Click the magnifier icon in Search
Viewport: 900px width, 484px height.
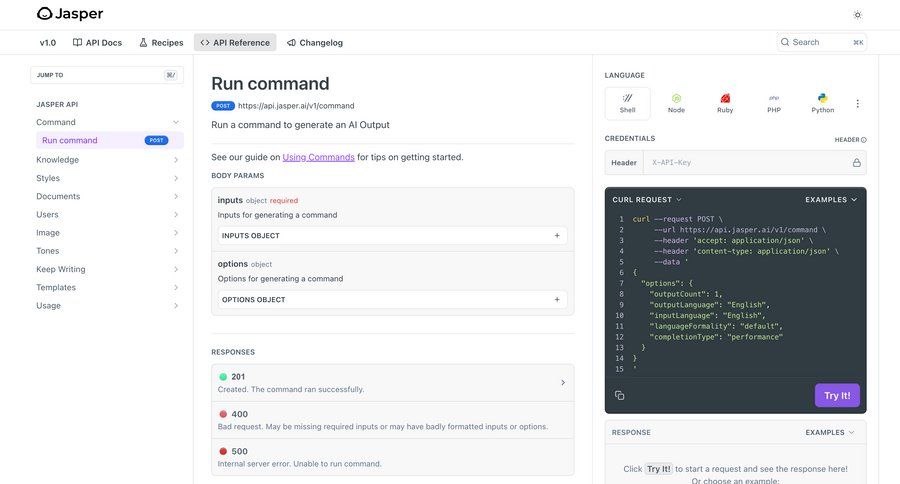(785, 42)
